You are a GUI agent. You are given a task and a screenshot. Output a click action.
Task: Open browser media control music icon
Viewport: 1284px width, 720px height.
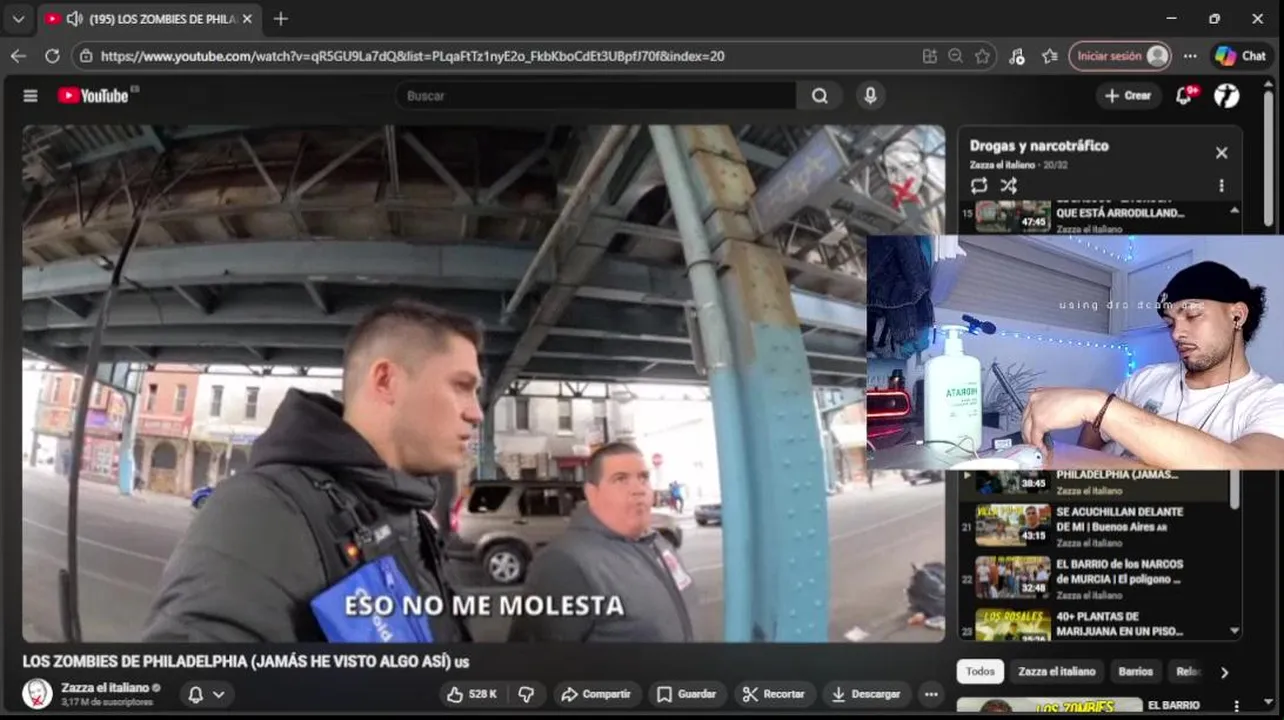1017,56
